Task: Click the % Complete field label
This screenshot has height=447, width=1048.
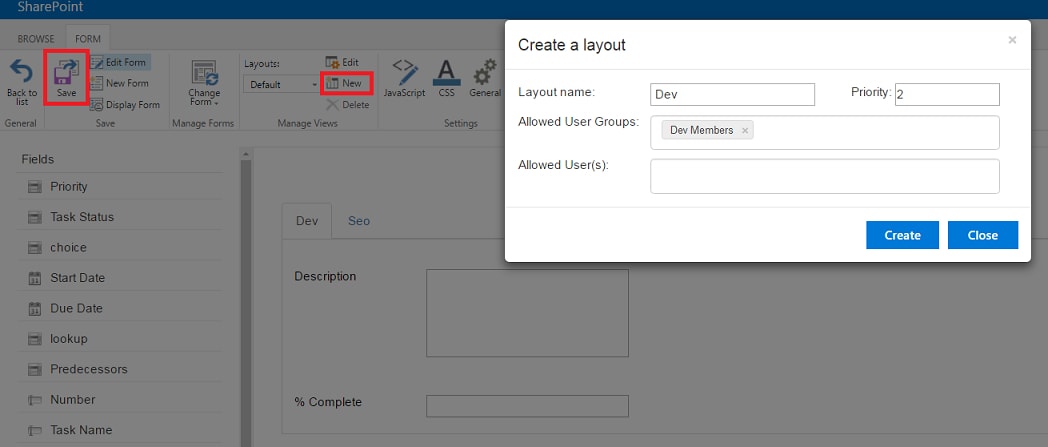Action: click(x=328, y=402)
